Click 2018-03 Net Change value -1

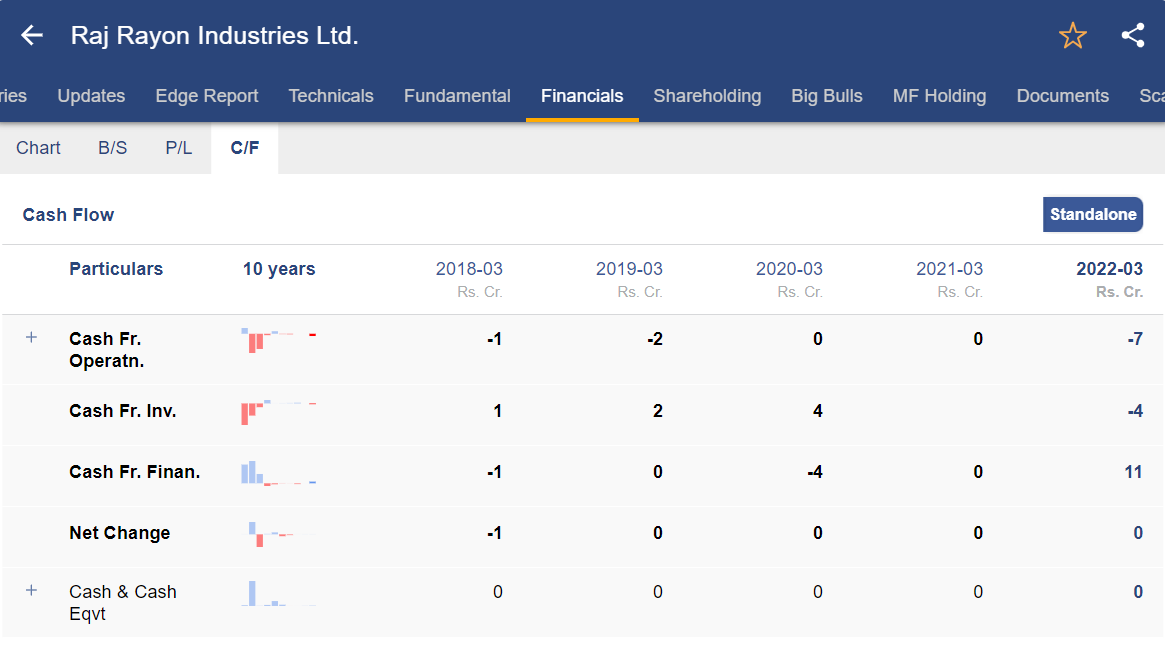point(494,533)
